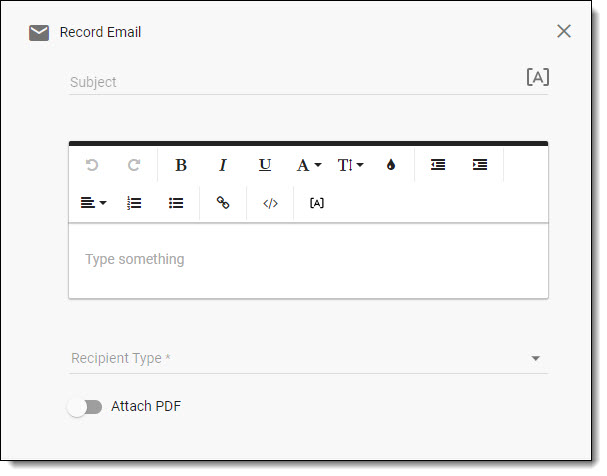Open the font family dropdown
This screenshot has width=607, height=476.
(x=308, y=165)
